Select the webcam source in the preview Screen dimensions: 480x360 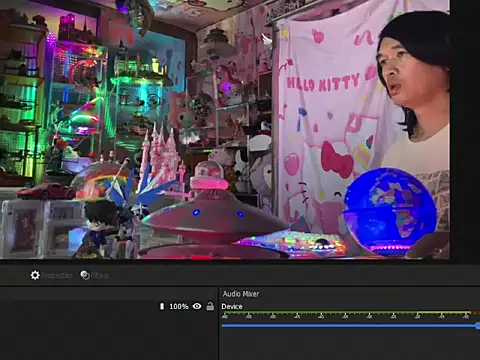point(225,129)
